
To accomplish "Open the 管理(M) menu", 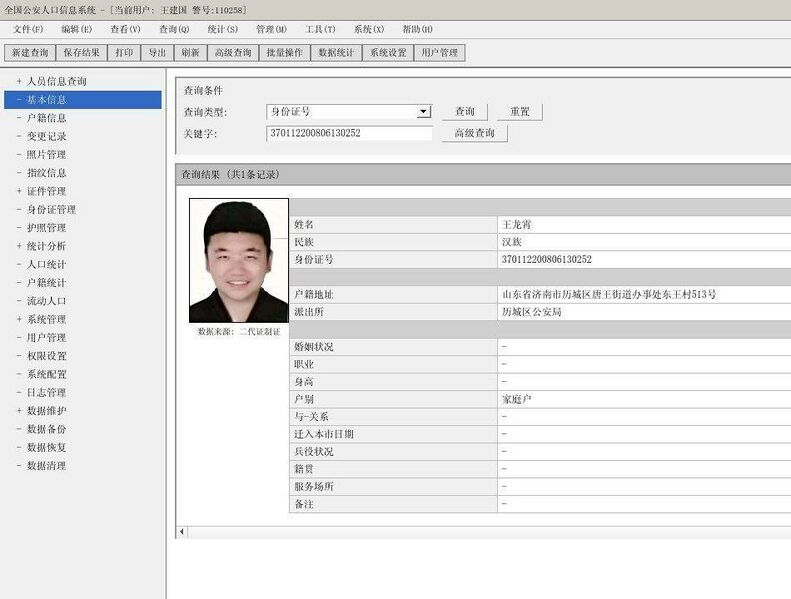I will tap(271, 29).
